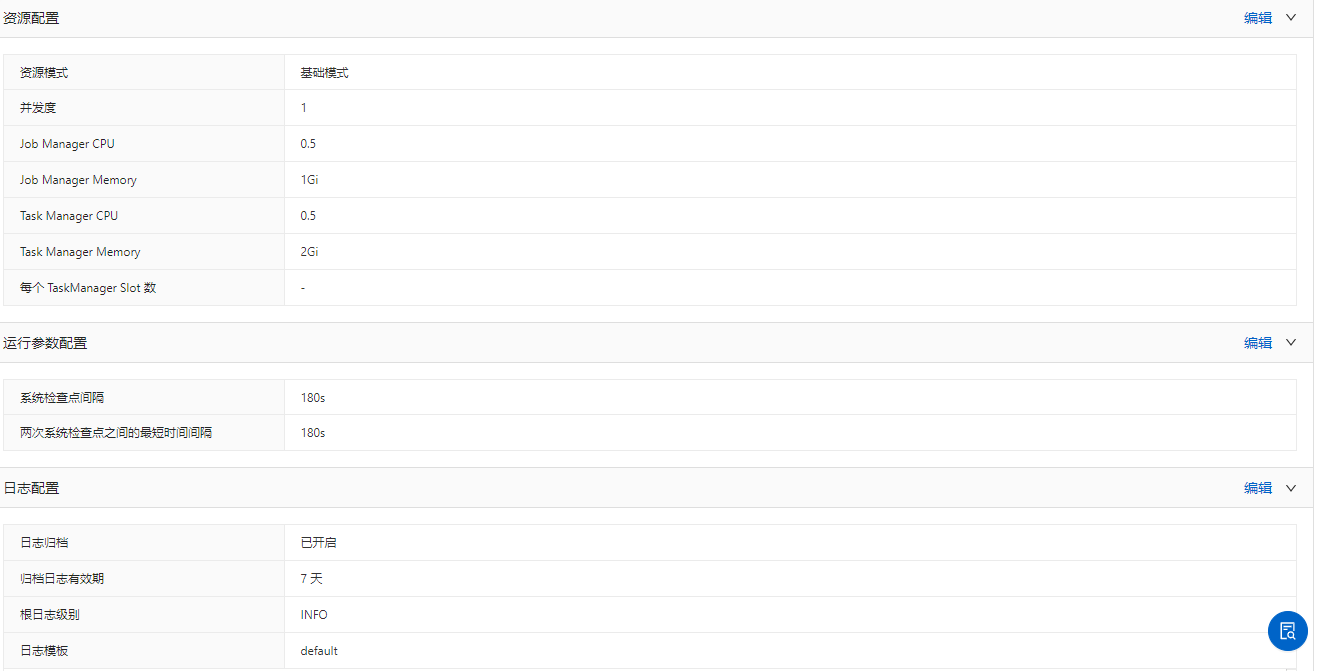Open the floating document search help icon
The width and height of the screenshot is (1330, 671).
pyautogui.click(x=1287, y=631)
